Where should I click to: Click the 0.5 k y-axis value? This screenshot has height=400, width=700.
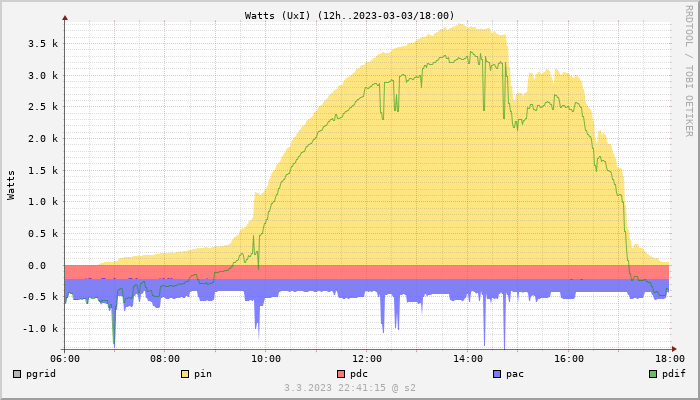[43, 233]
